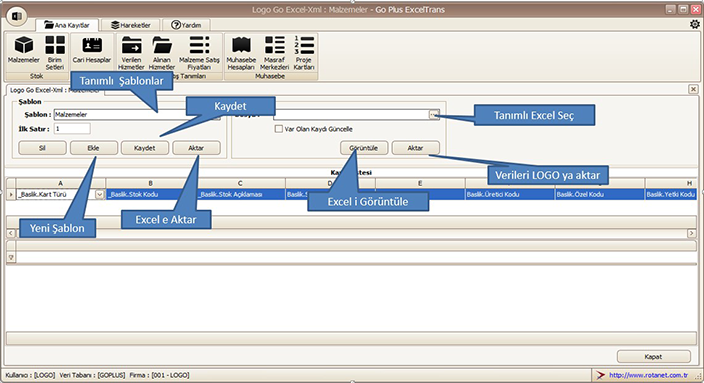Select the _Baslik.Stok Açıklaması cell
704x383 pixels.
[240, 194]
